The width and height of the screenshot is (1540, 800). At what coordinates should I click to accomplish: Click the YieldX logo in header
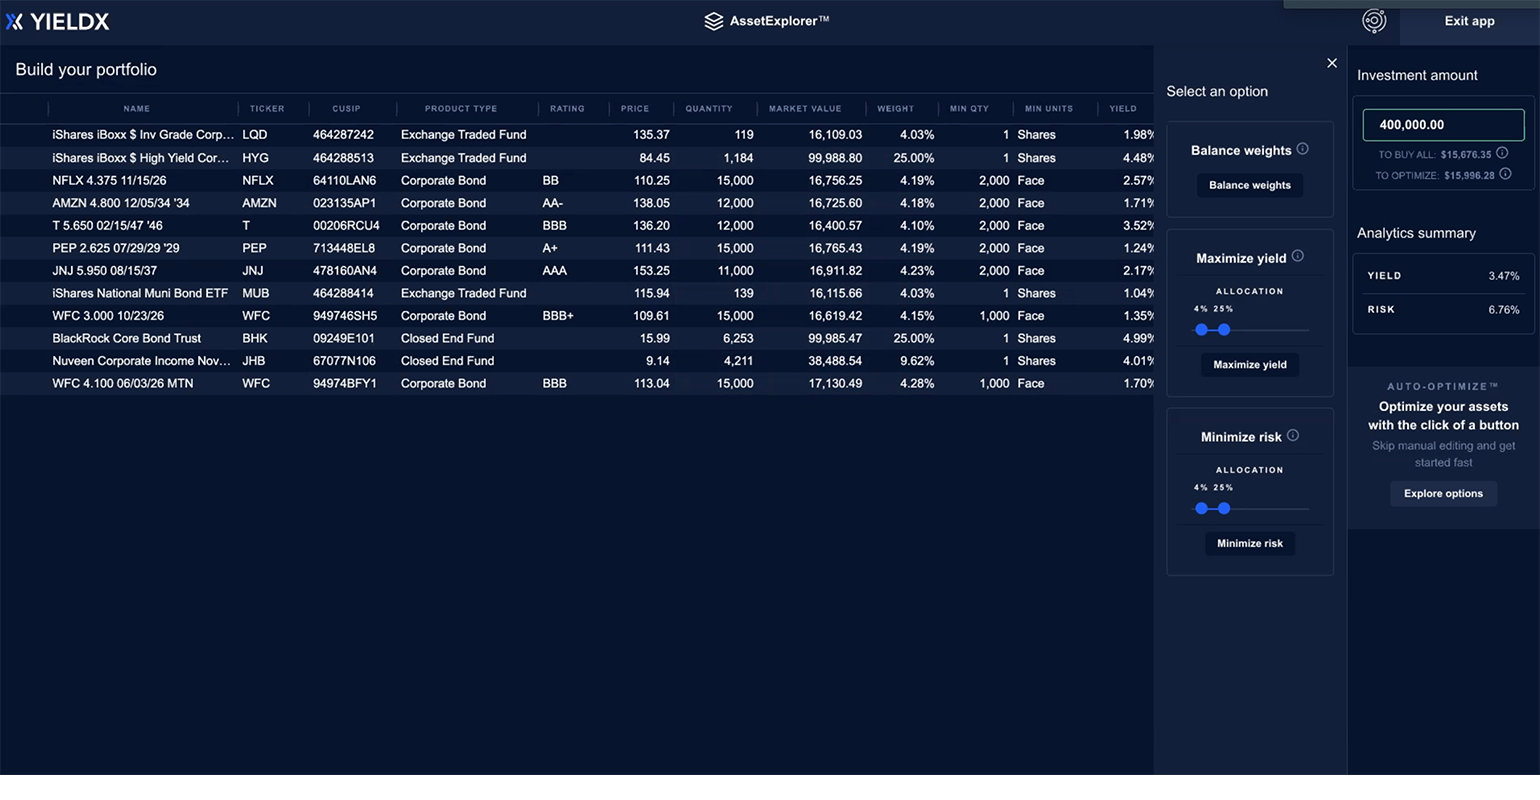point(58,22)
